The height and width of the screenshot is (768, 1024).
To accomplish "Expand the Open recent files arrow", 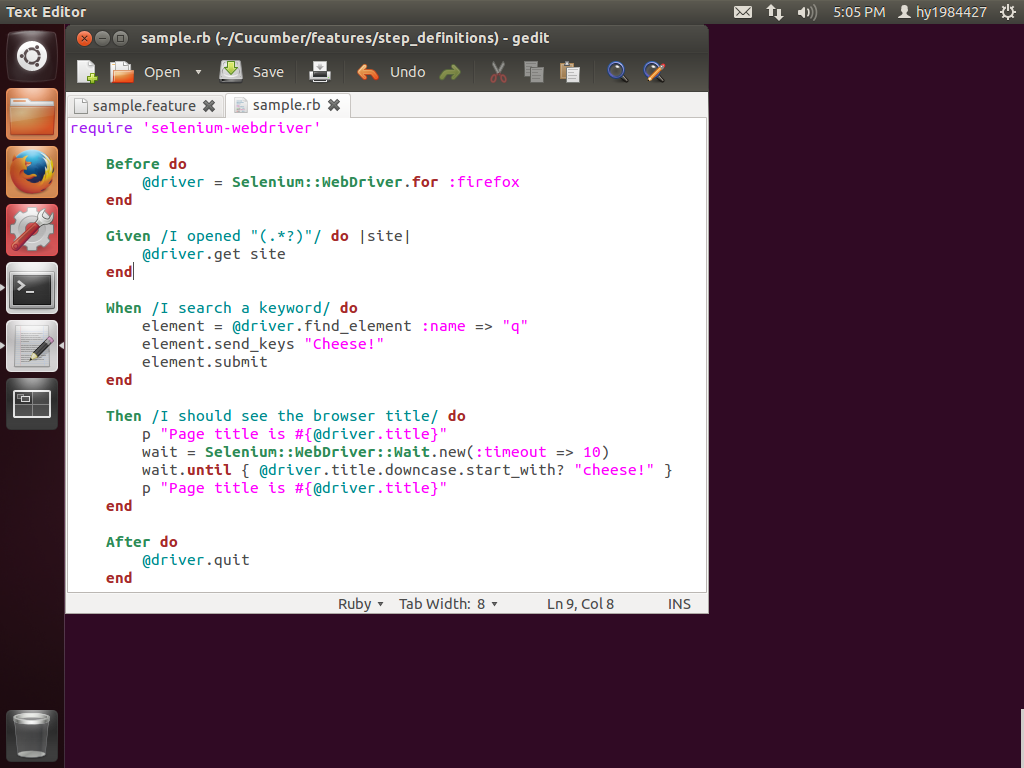I will (198, 72).
